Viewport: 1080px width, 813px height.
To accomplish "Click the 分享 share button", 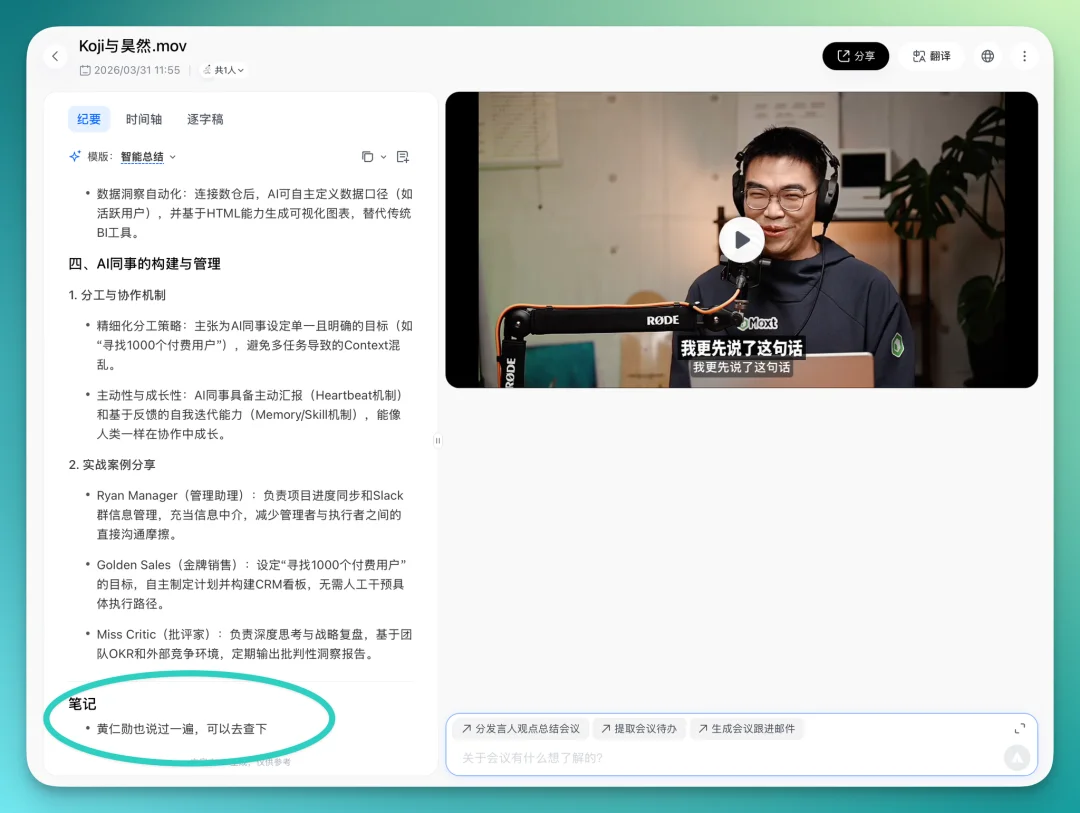I will click(x=855, y=56).
